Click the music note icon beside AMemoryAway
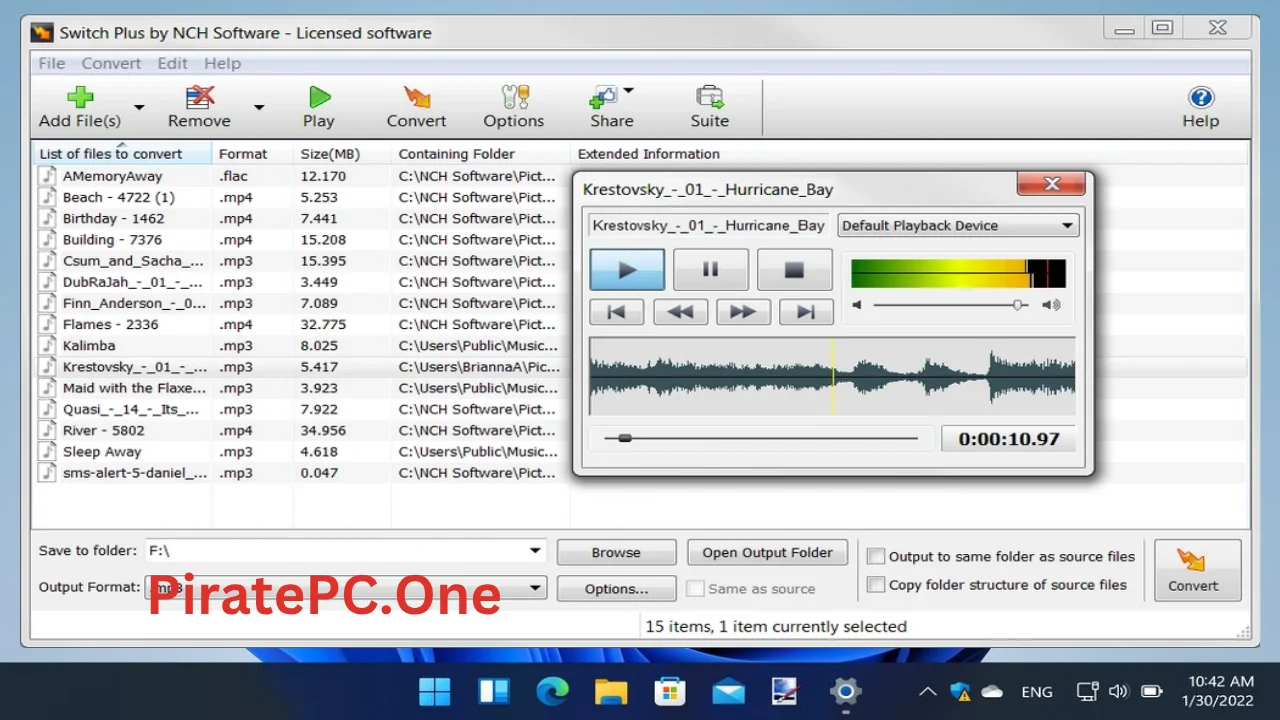1280x720 pixels. click(x=48, y=176)
